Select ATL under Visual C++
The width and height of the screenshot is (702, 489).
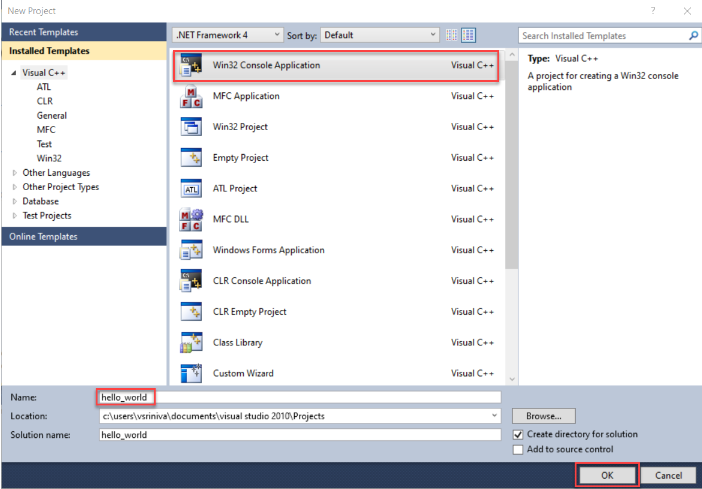pyautogui.click(x=44, y=87)
